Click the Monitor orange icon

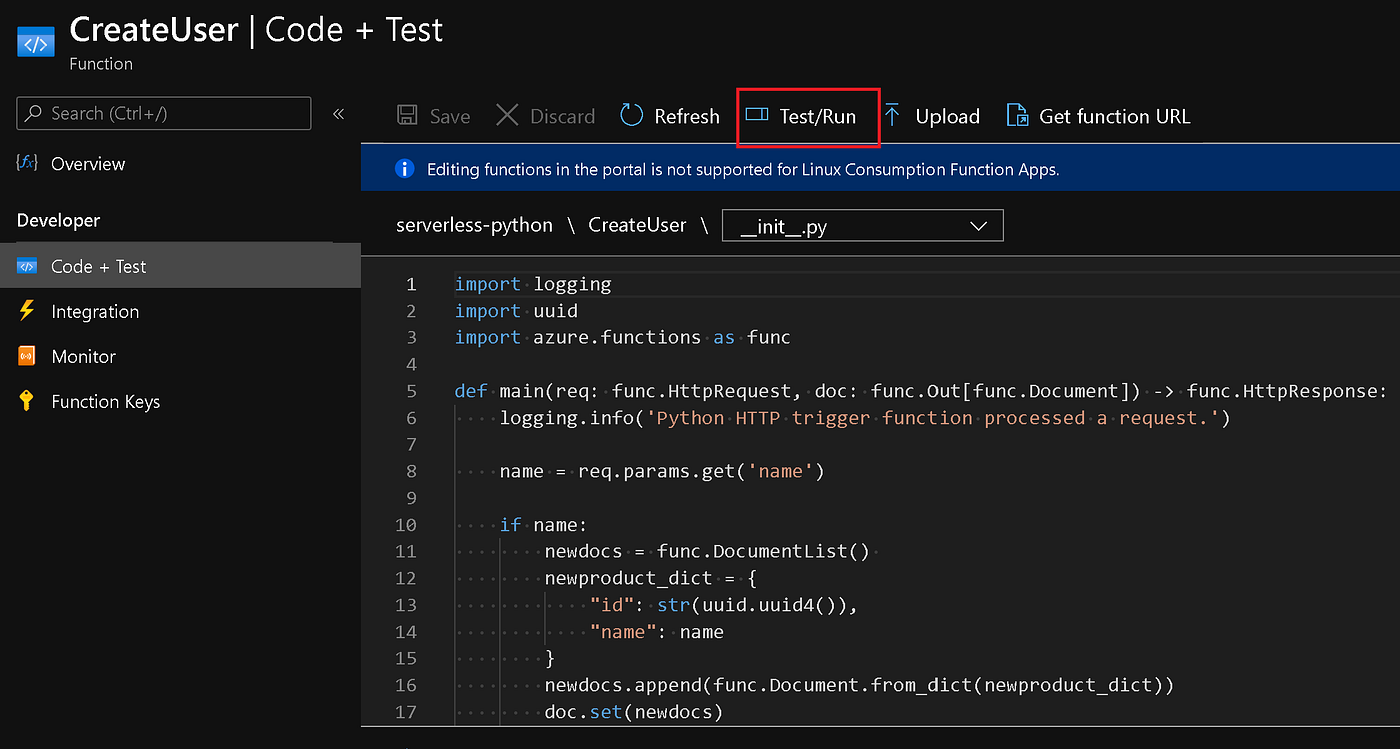click(x=27, y=356)
